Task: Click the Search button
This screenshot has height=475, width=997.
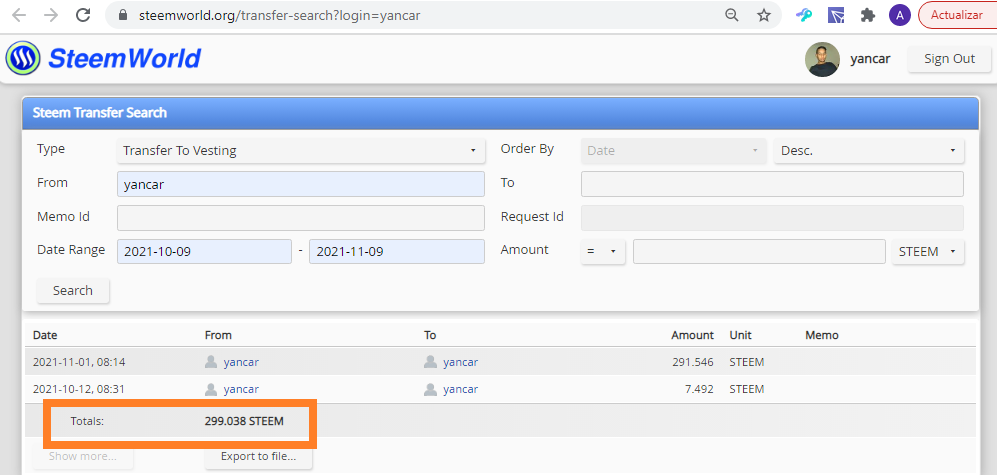Action: [72, 291]
